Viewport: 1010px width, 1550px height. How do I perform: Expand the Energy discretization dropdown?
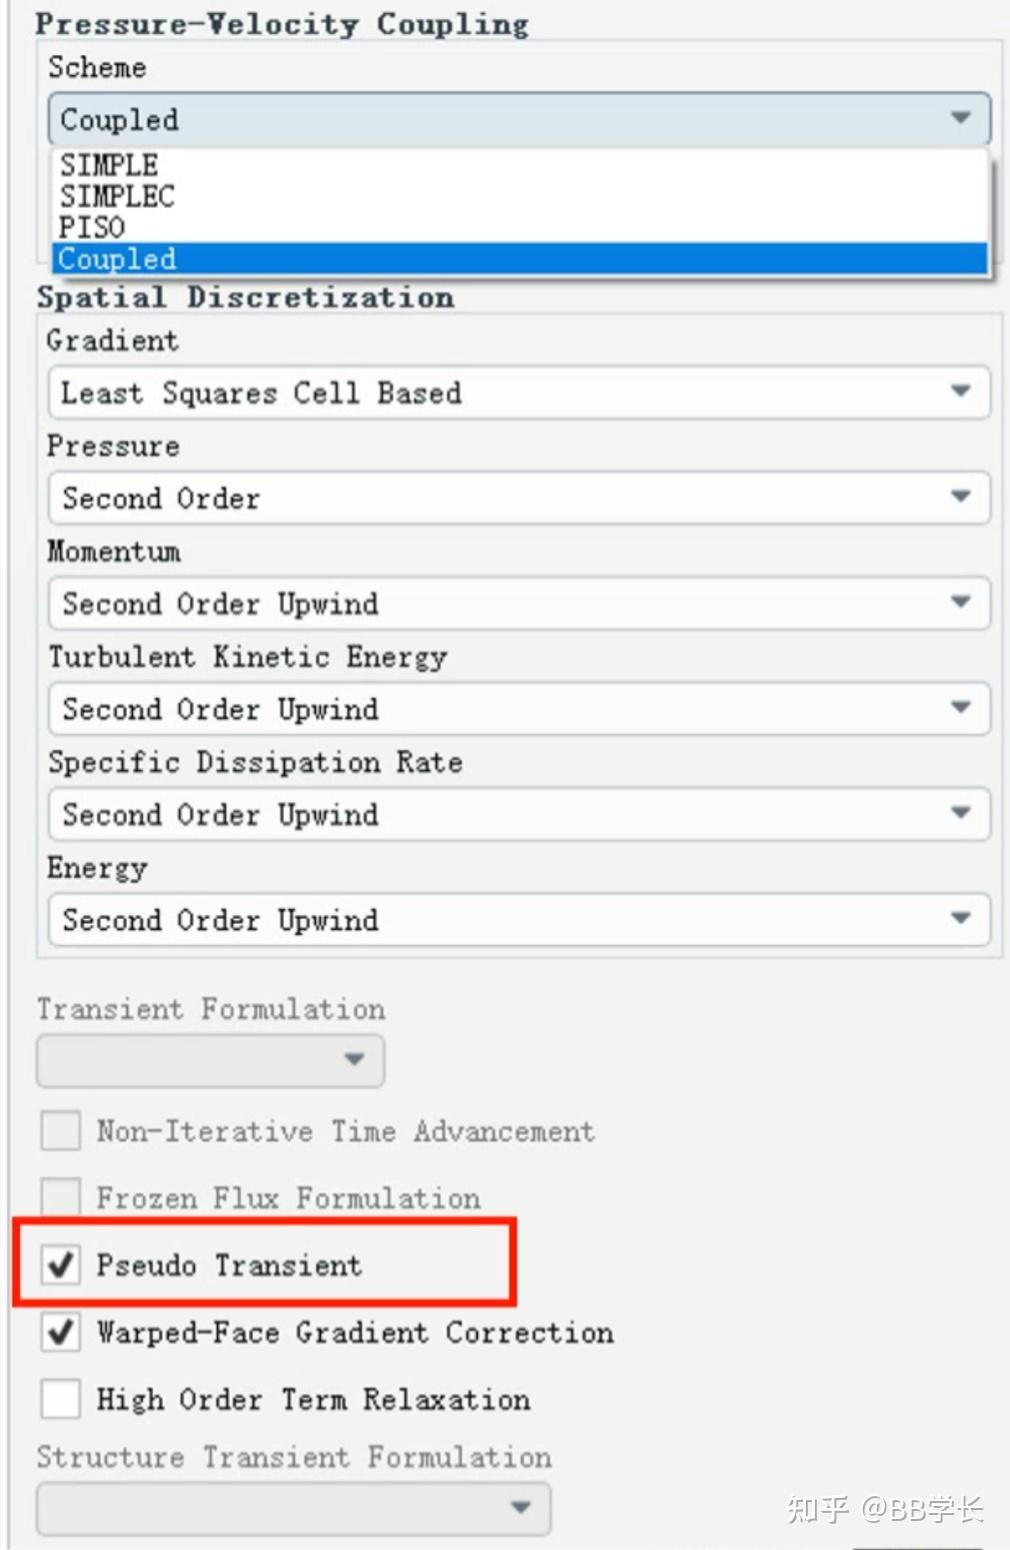coord(518,919)
